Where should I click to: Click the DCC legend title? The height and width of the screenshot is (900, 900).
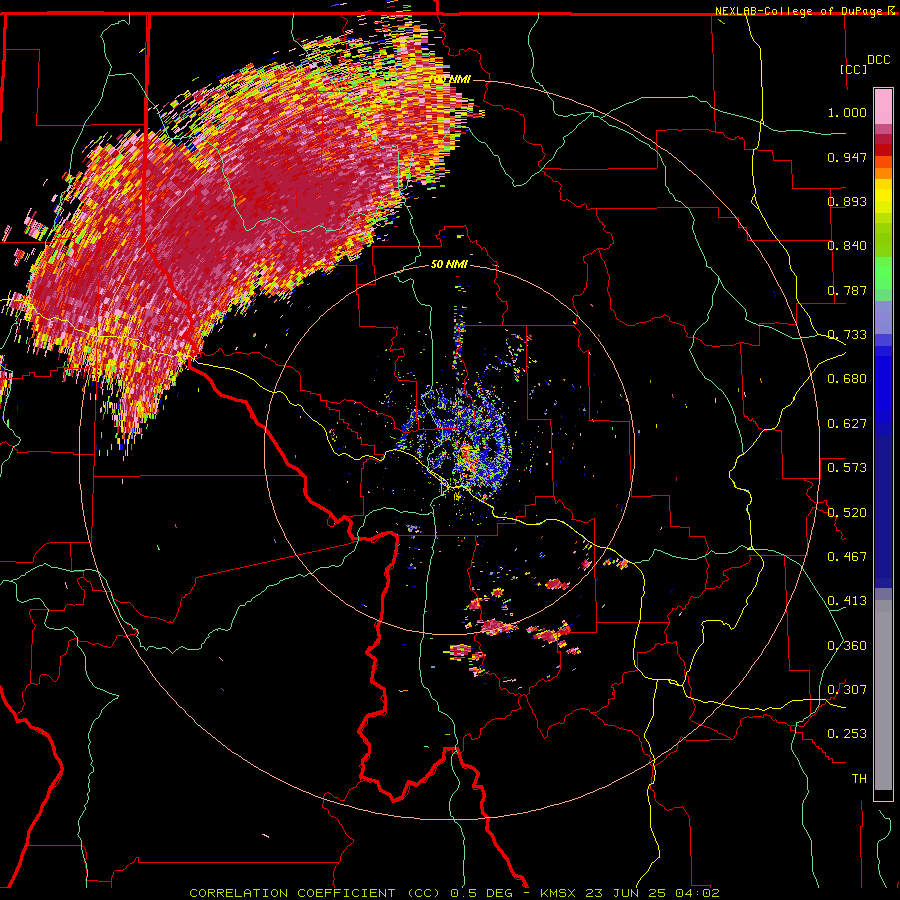[878, 60]
